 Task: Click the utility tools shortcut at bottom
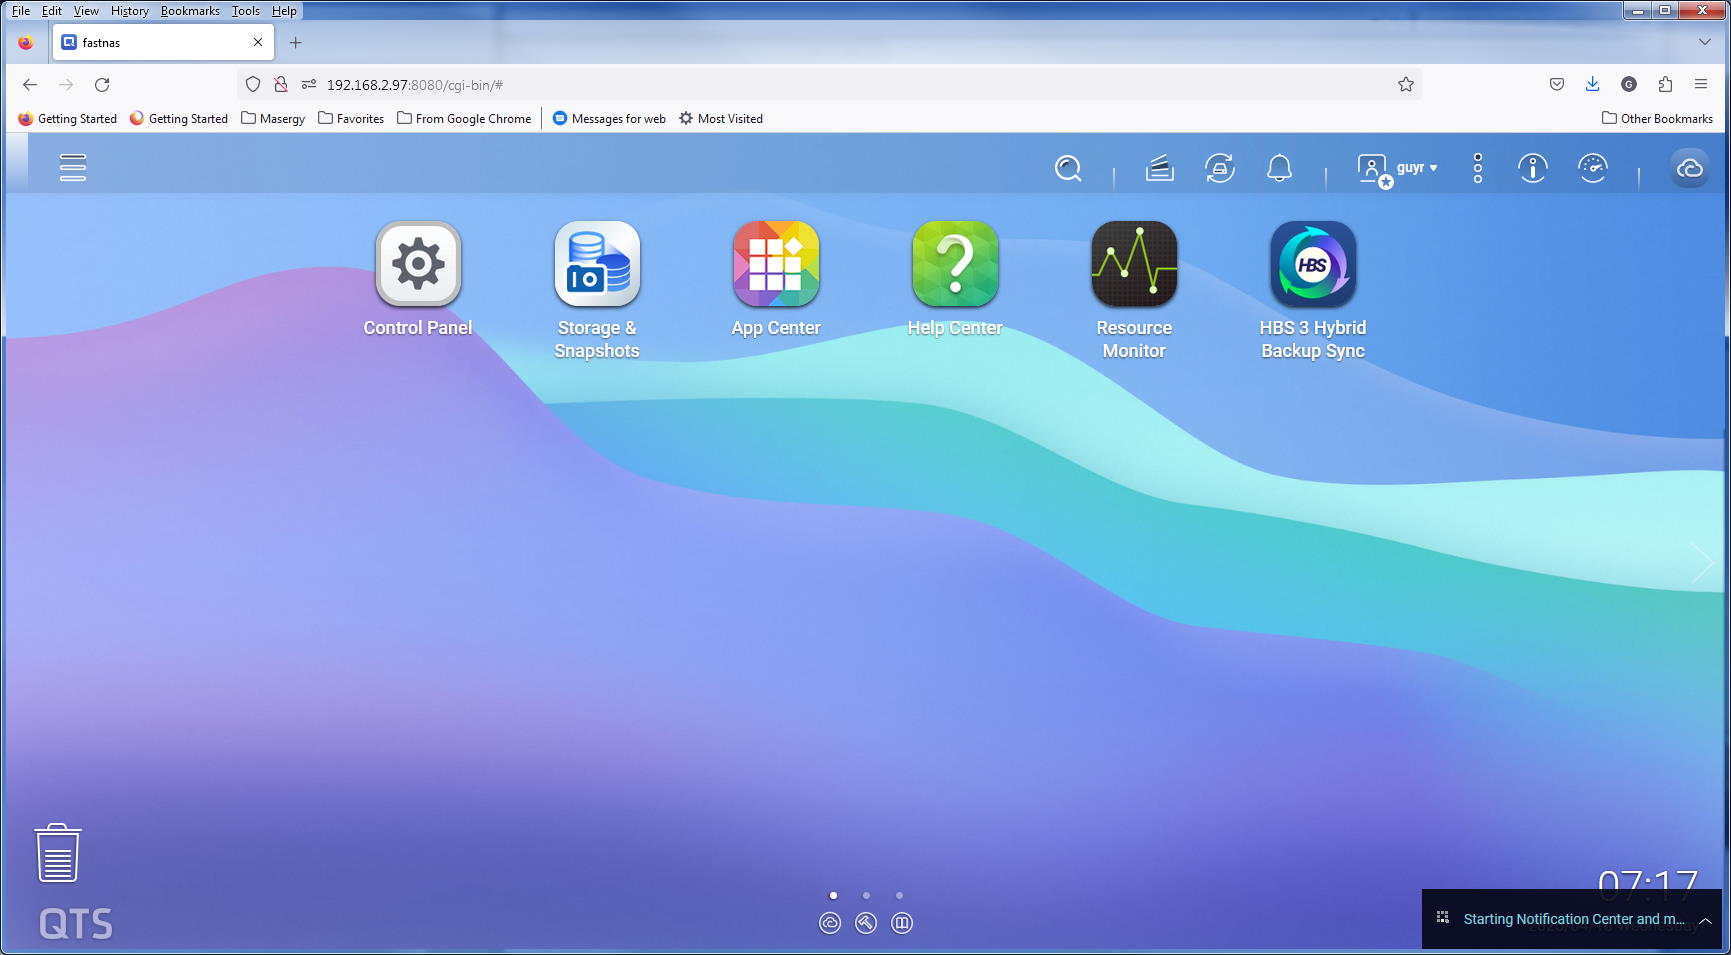pyautogui.click(x=866, y=923)
